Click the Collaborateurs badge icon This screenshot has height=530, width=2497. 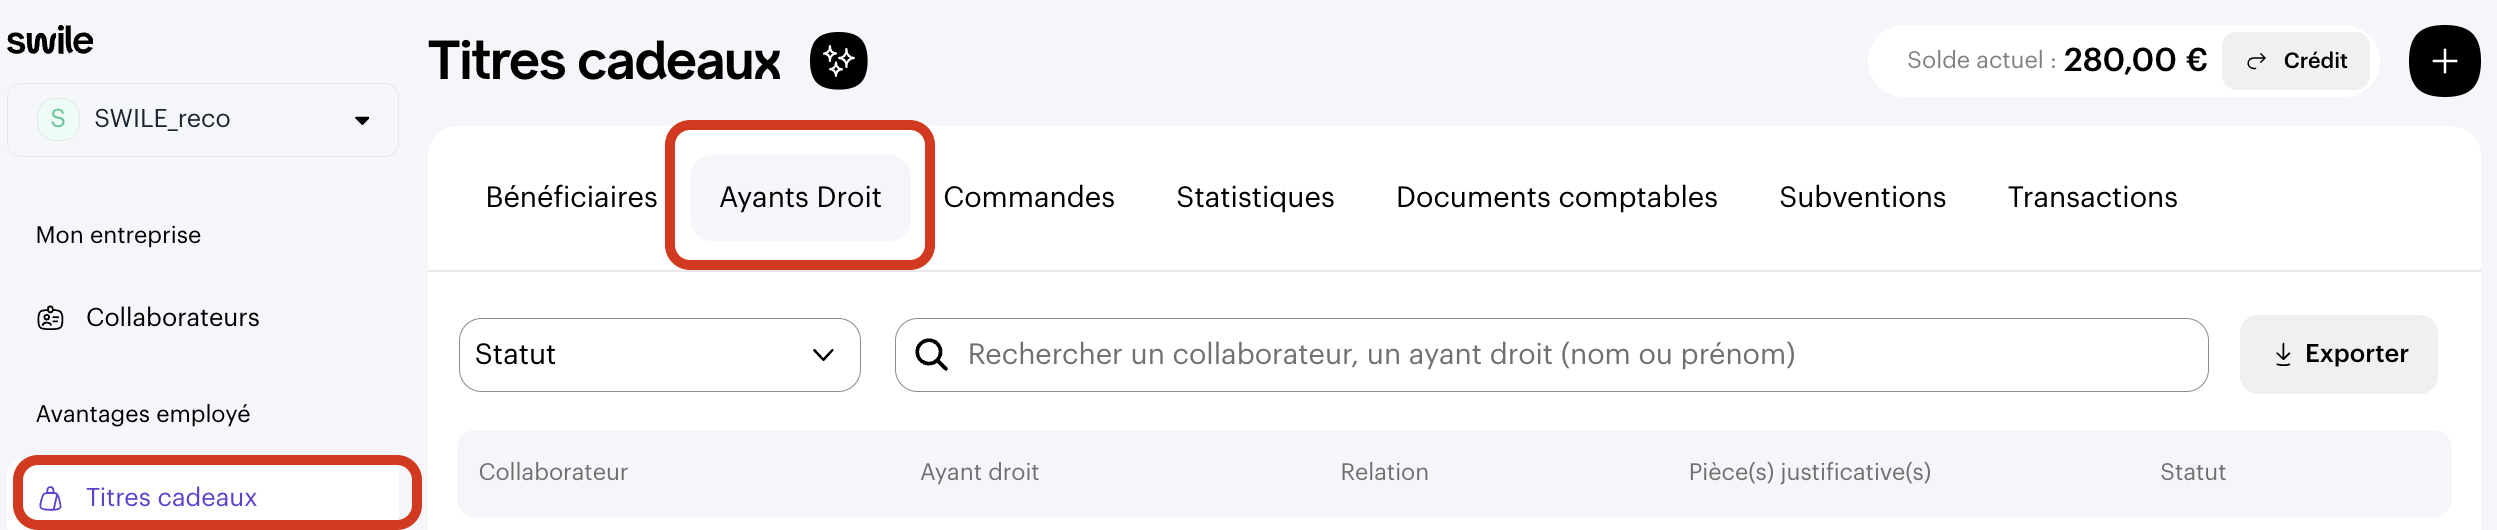(50, 318)
